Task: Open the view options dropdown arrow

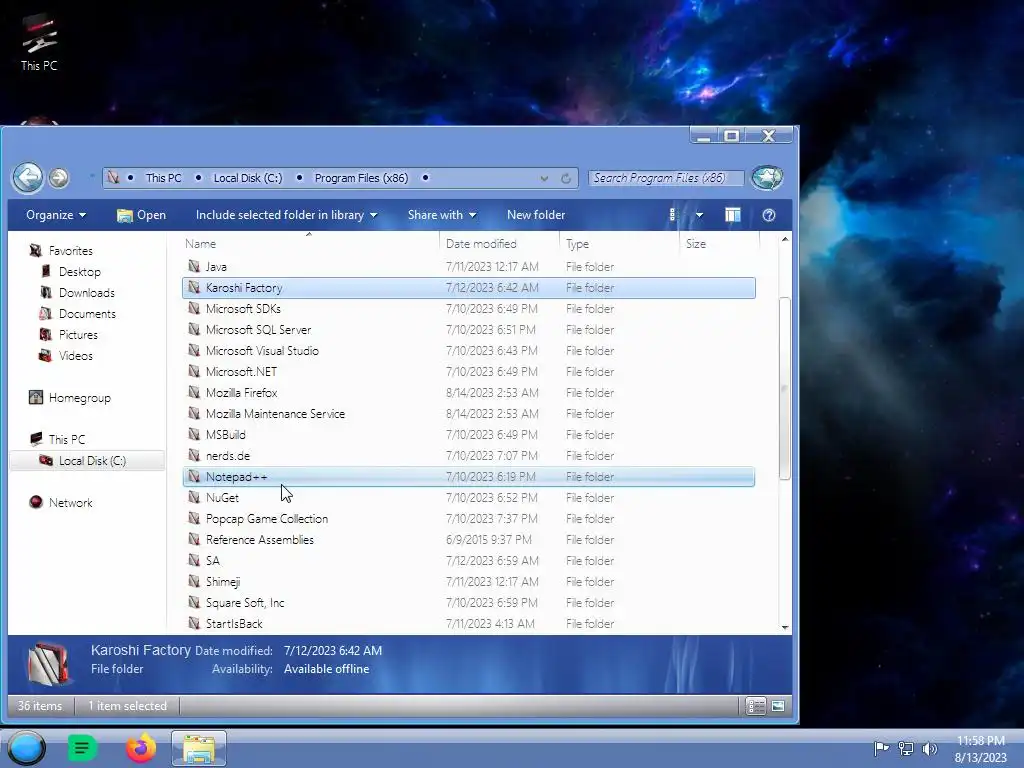Action: [699, 215]
